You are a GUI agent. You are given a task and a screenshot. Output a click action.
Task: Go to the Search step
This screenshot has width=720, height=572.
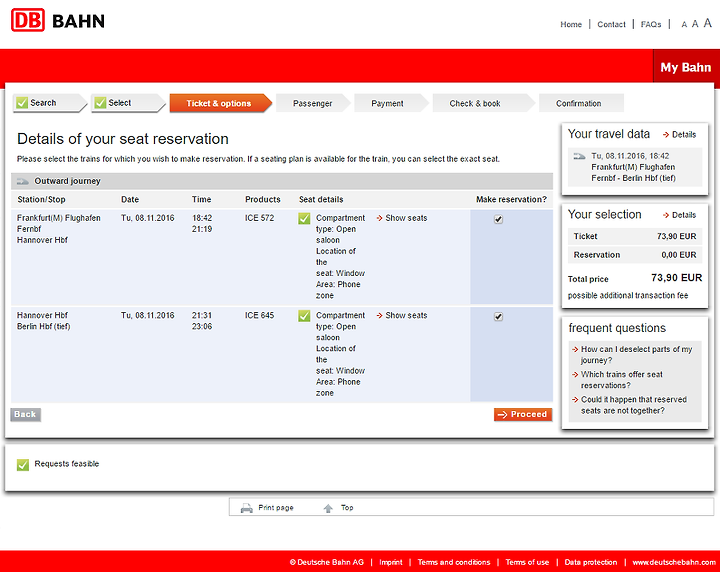point(50,103)
